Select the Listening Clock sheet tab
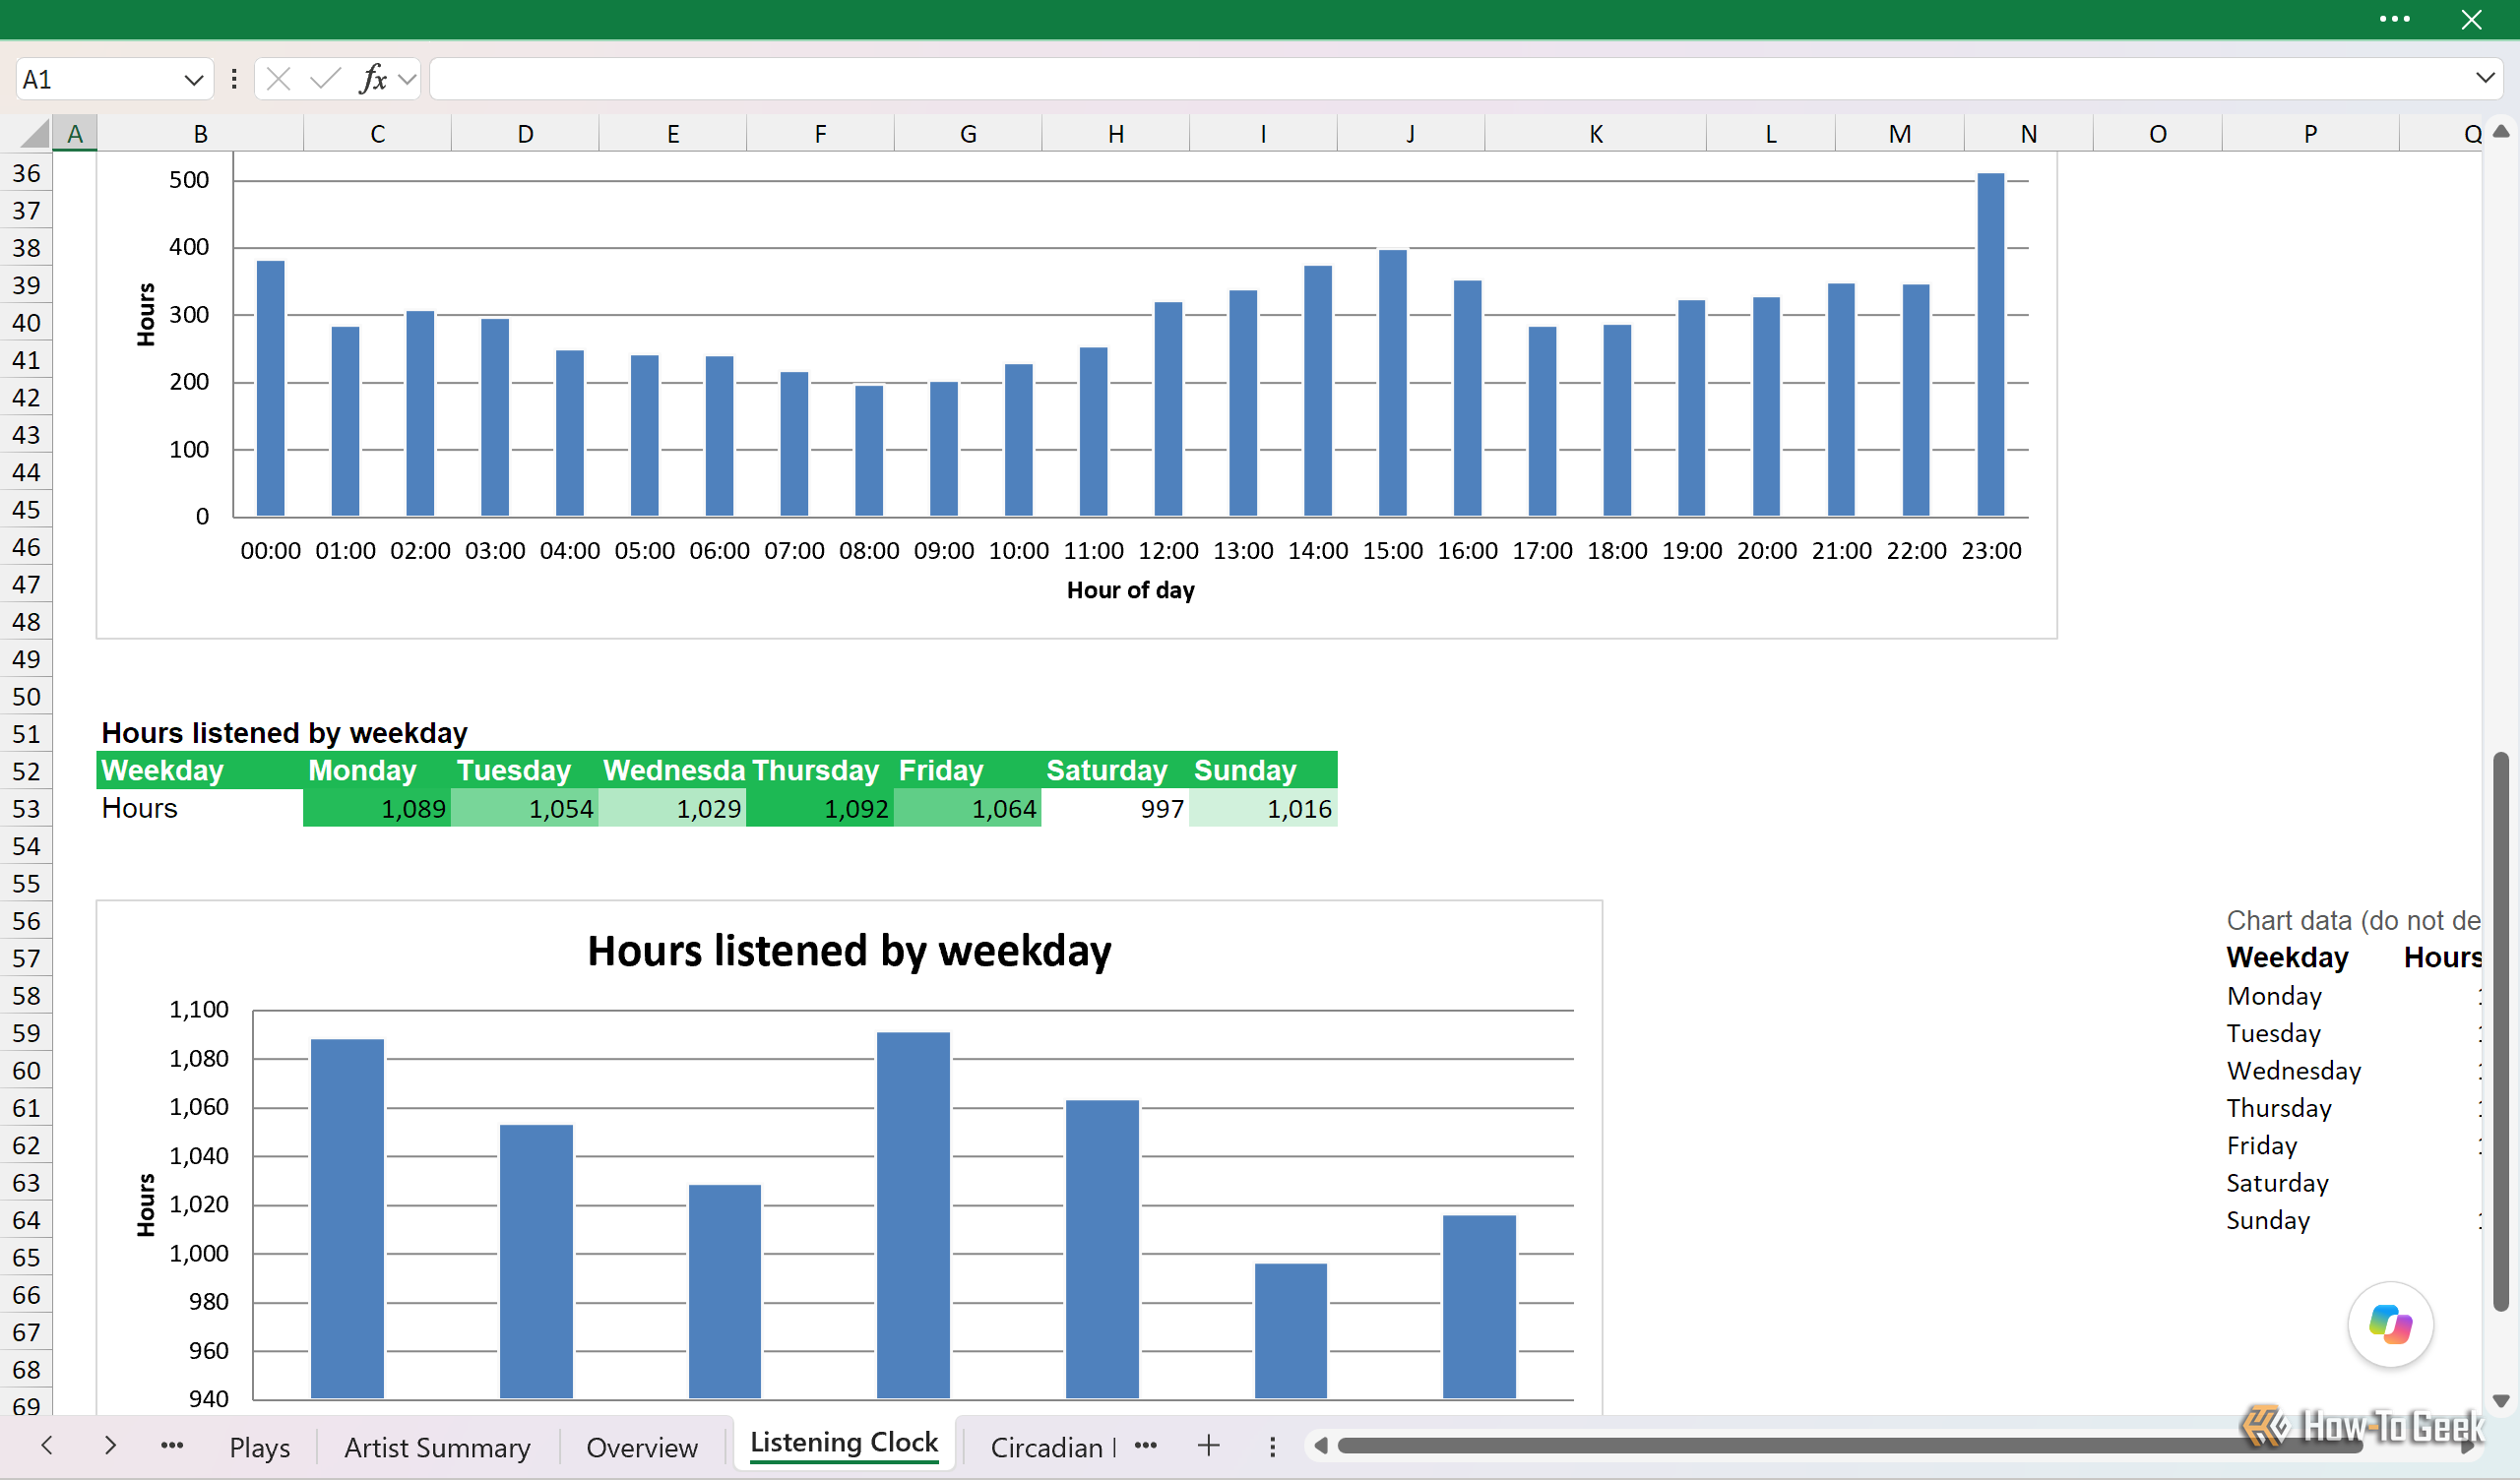The width and height of the screenshot is (2520, 1480). [844, 1443]
